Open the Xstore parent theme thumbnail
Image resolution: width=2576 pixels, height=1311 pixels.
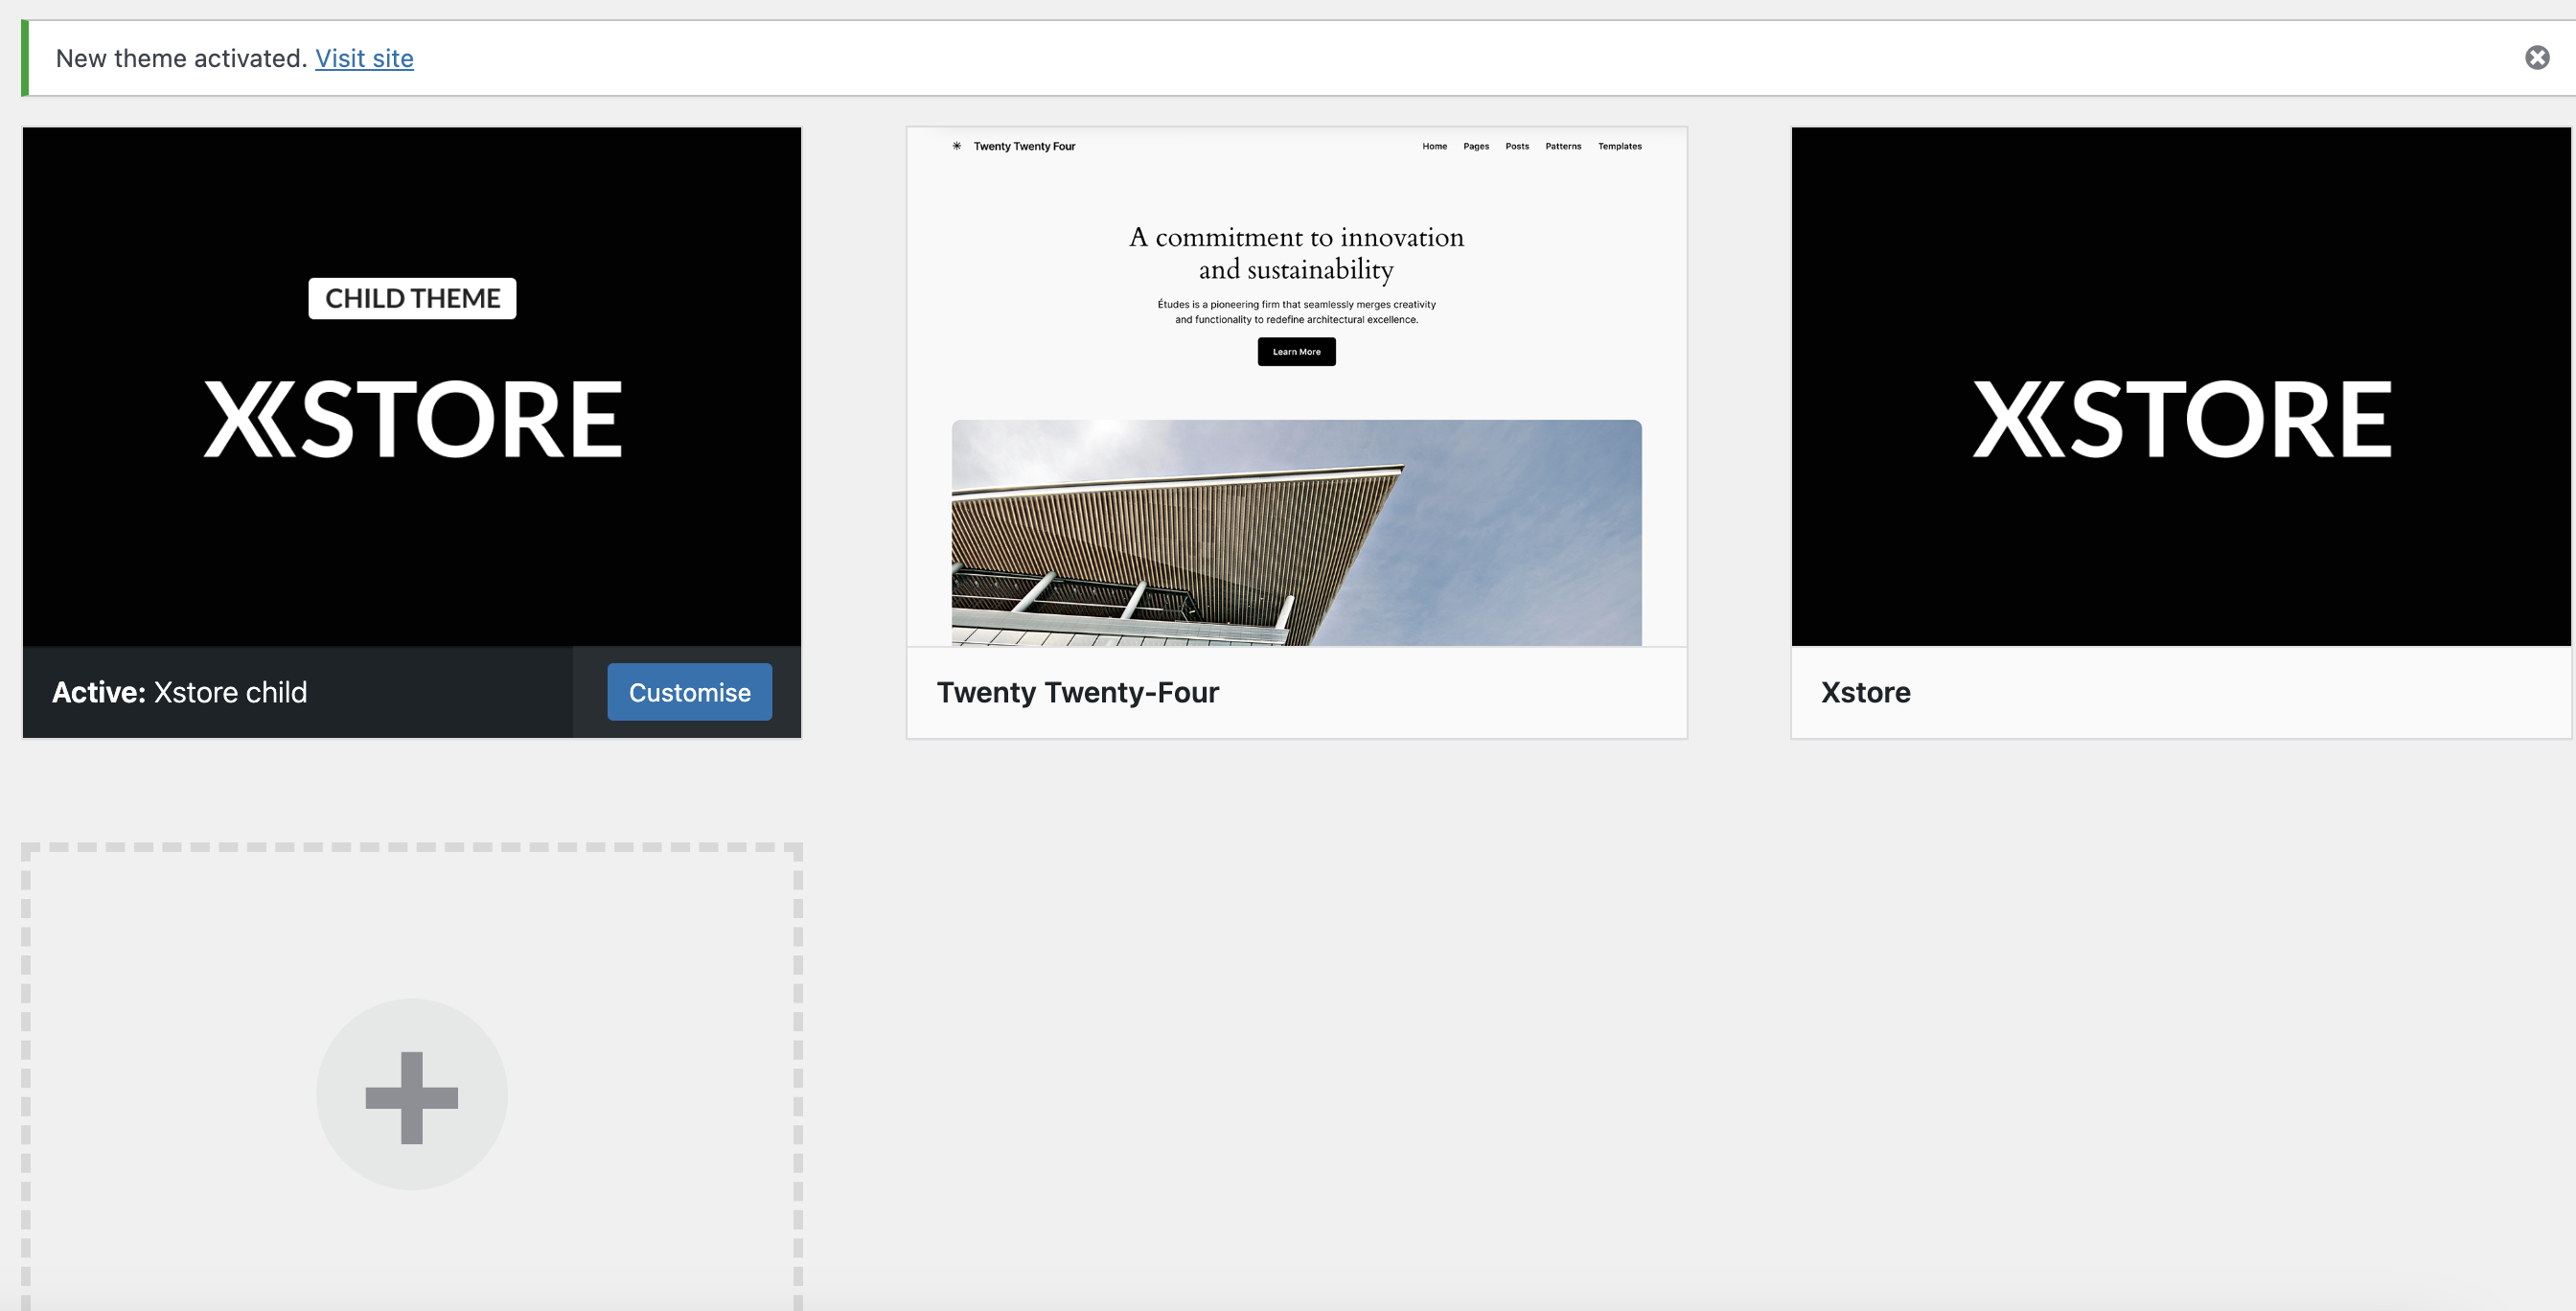(x=2180, y=386)
